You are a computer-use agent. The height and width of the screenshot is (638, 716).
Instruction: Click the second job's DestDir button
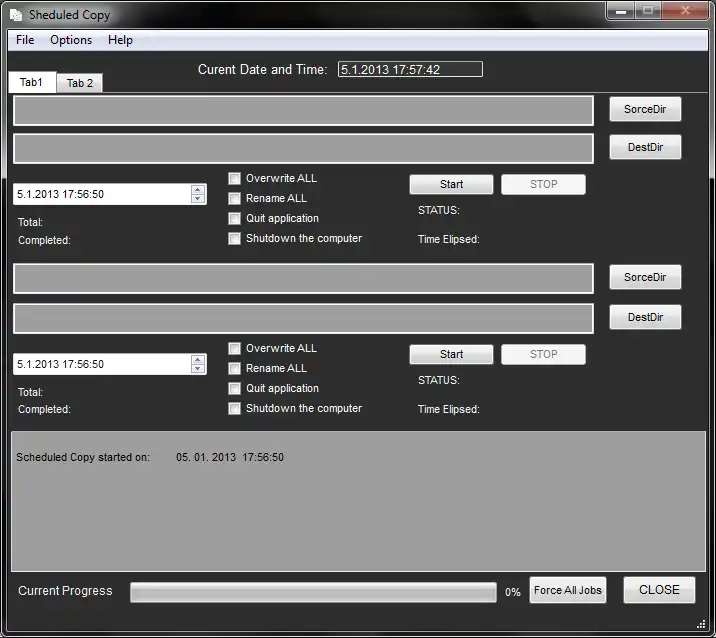tap(645, 317)
